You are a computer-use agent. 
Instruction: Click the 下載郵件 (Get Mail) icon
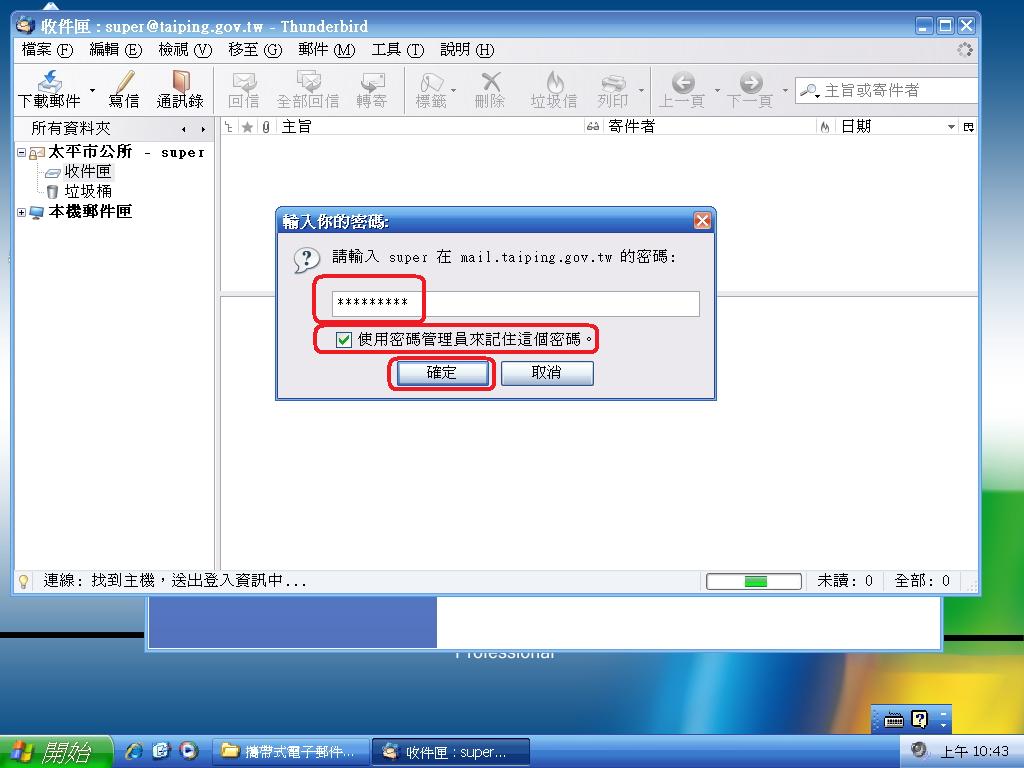coord(49,82)
